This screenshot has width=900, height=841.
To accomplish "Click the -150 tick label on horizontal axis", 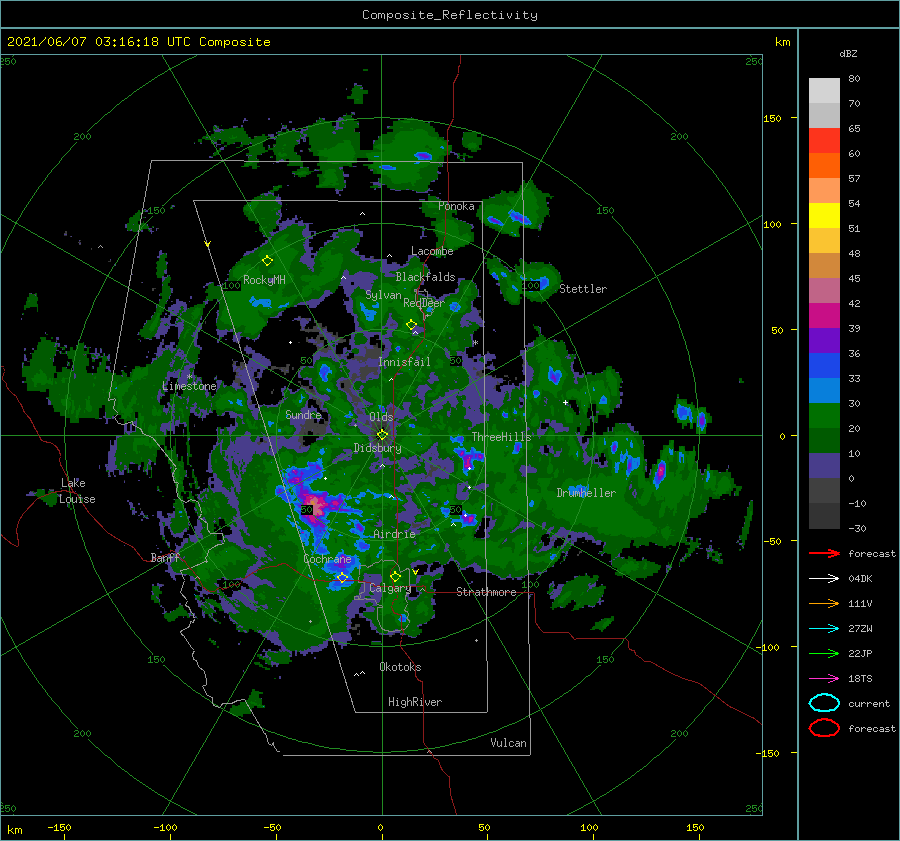I will [59, 827].
